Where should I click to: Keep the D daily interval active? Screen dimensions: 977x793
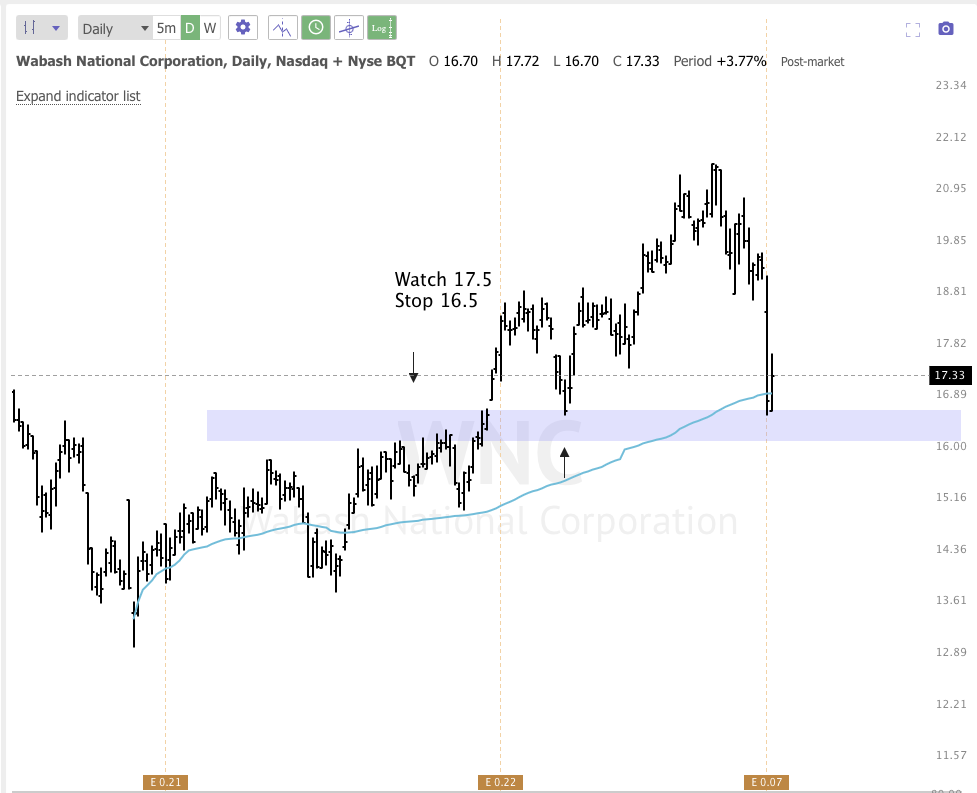188,27
